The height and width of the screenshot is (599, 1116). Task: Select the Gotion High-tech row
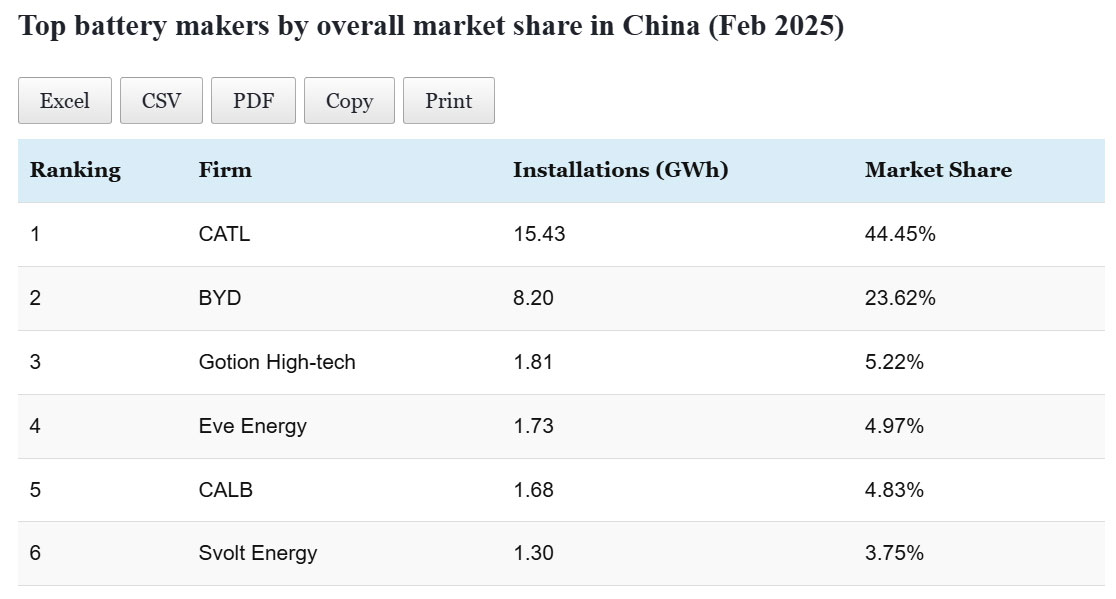[x=277, y=362]
